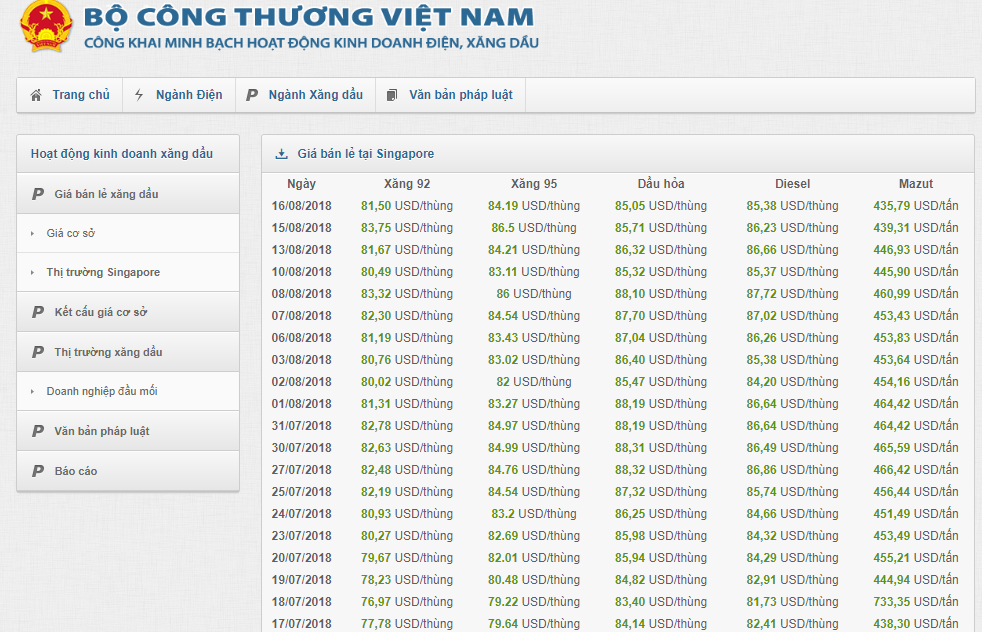This screenshot has width=982, height=632.
Task: Click the Xăng 95 column header
Action: coord(534,184)
